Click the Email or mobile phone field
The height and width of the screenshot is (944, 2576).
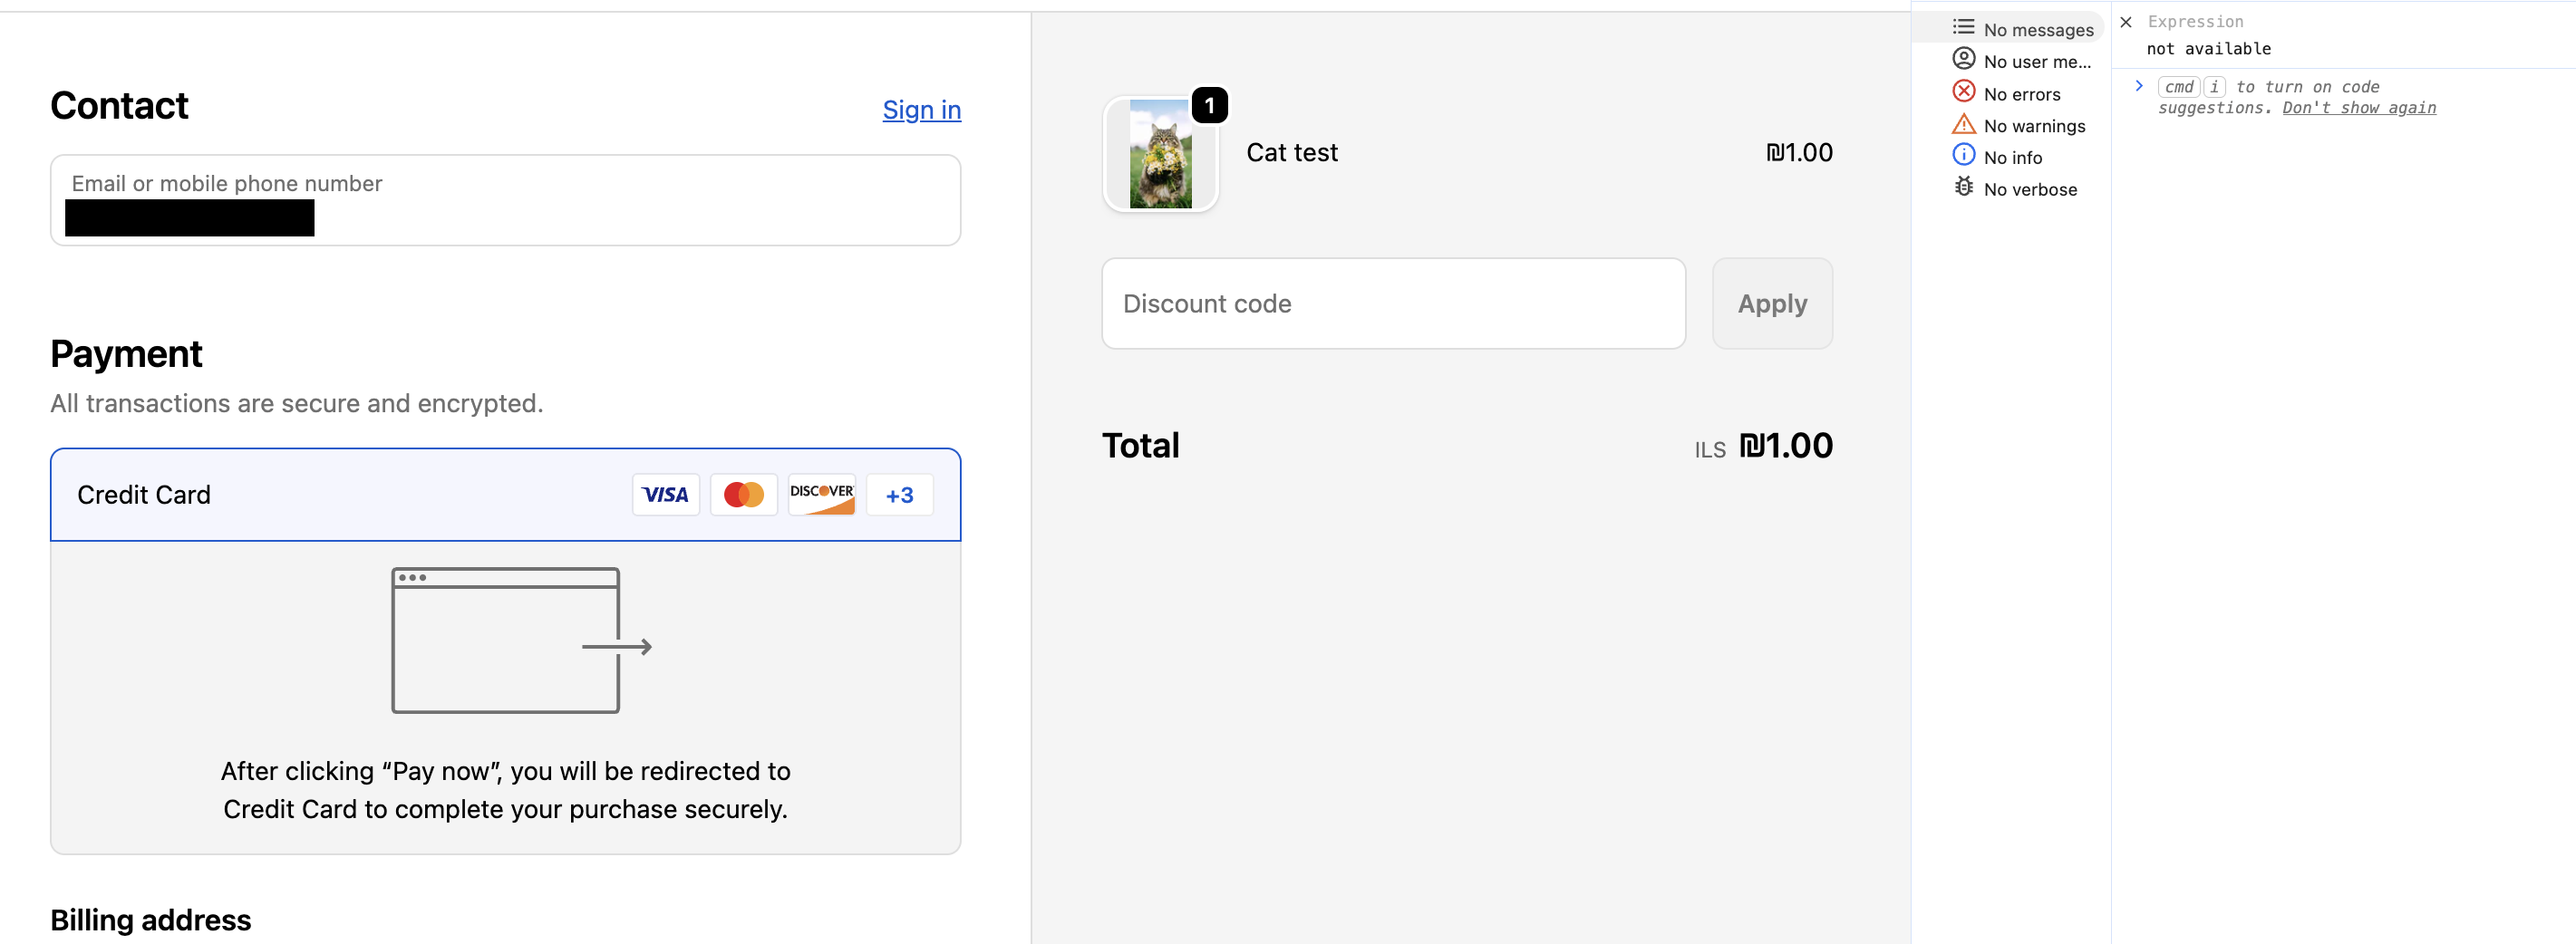pyautogui.click(x=505, y=200)
